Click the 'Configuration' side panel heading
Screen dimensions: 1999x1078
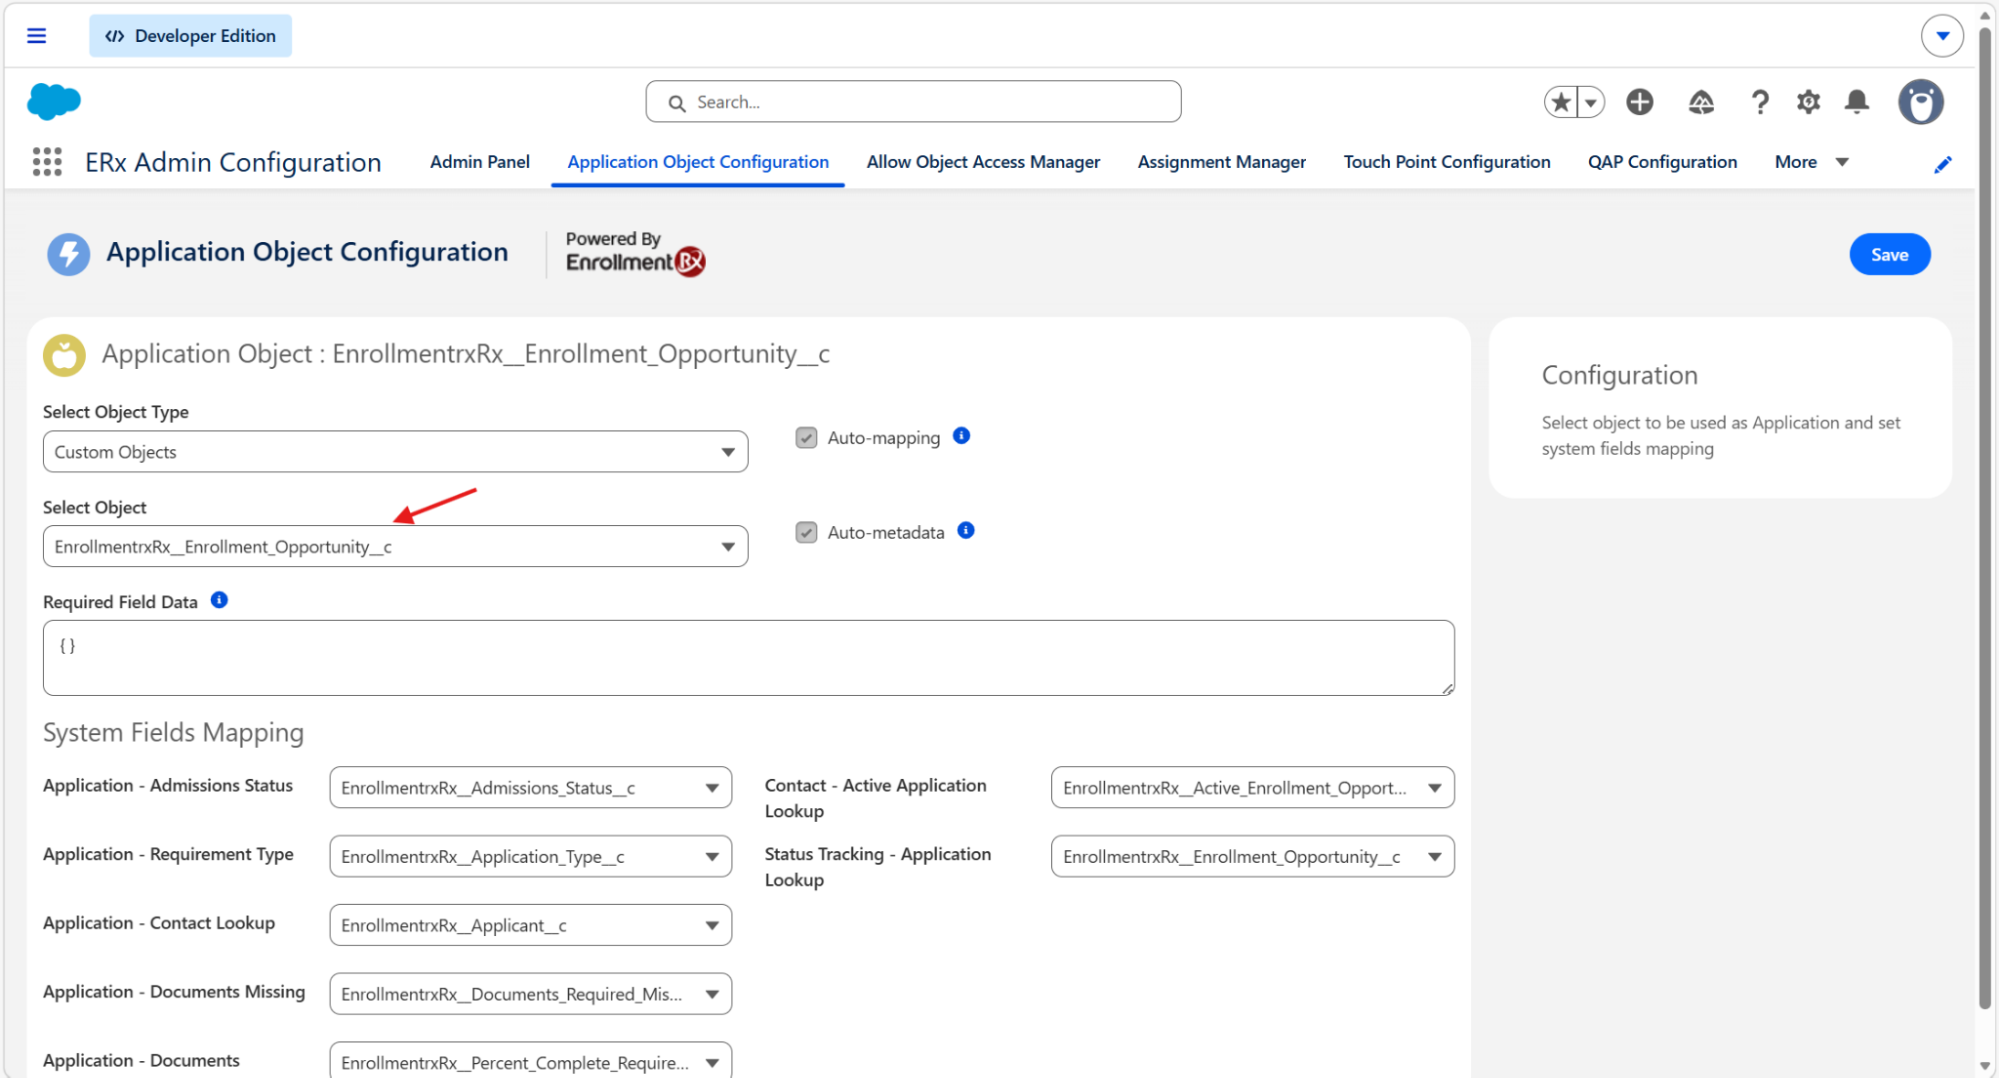tap(1620, 375)
